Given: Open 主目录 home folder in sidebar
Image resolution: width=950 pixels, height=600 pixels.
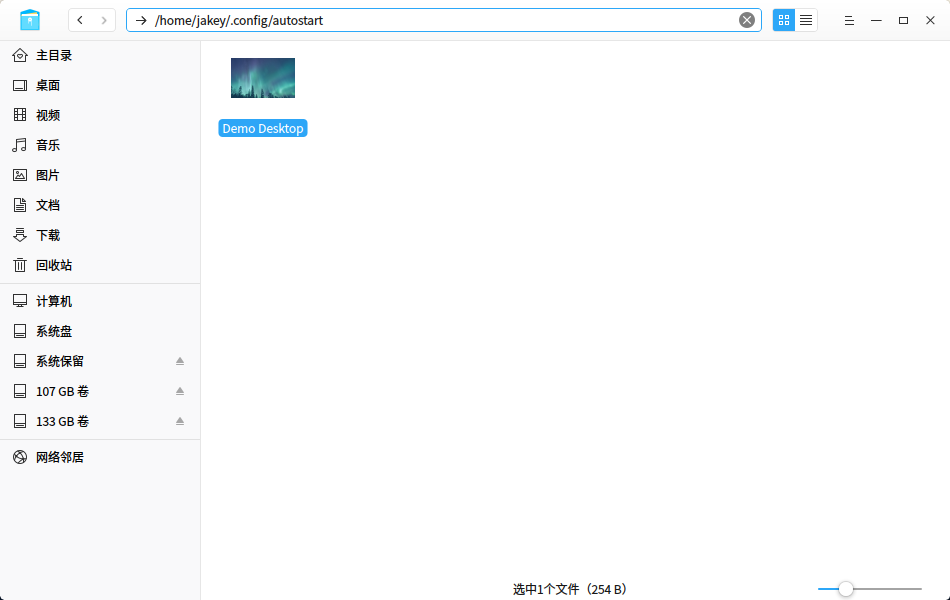Looking at the screenshot, I should pyautogui.click(x=100, y=55).
